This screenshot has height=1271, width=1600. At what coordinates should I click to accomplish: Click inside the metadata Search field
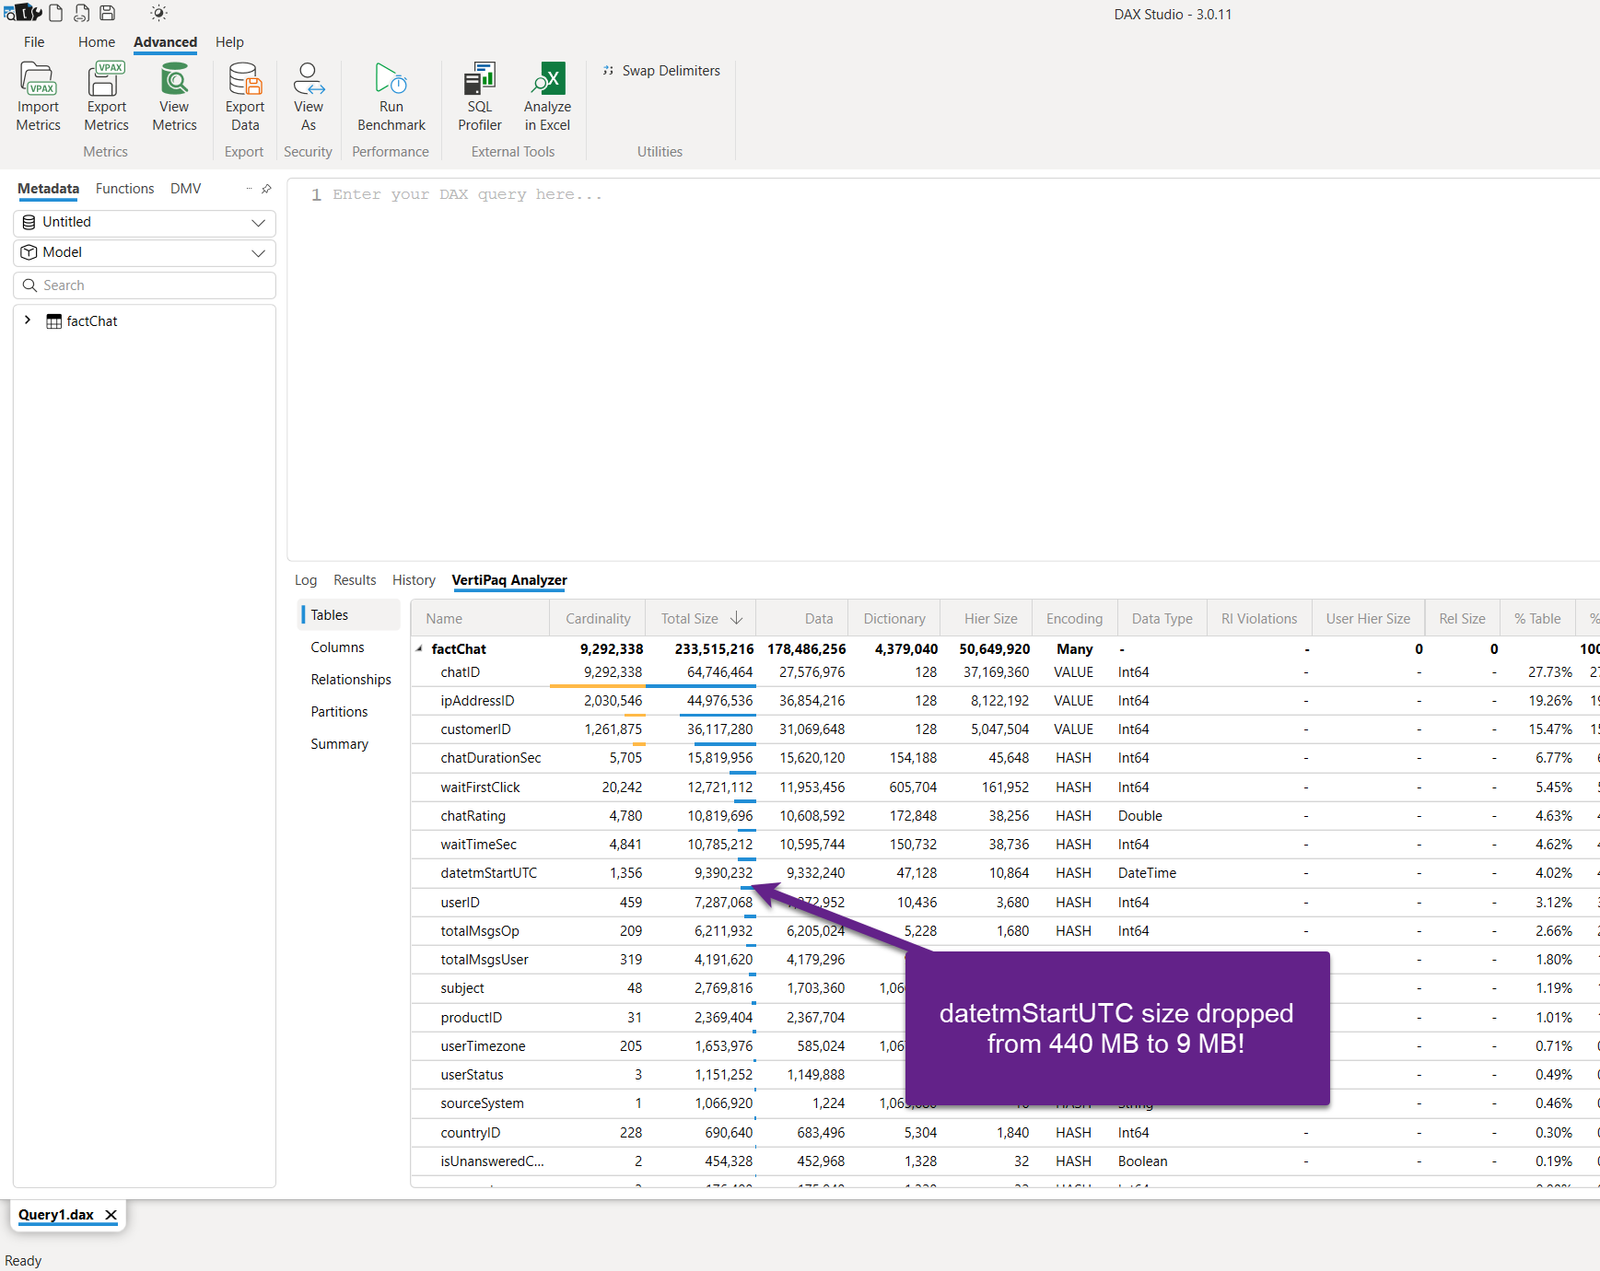[144, 285]
